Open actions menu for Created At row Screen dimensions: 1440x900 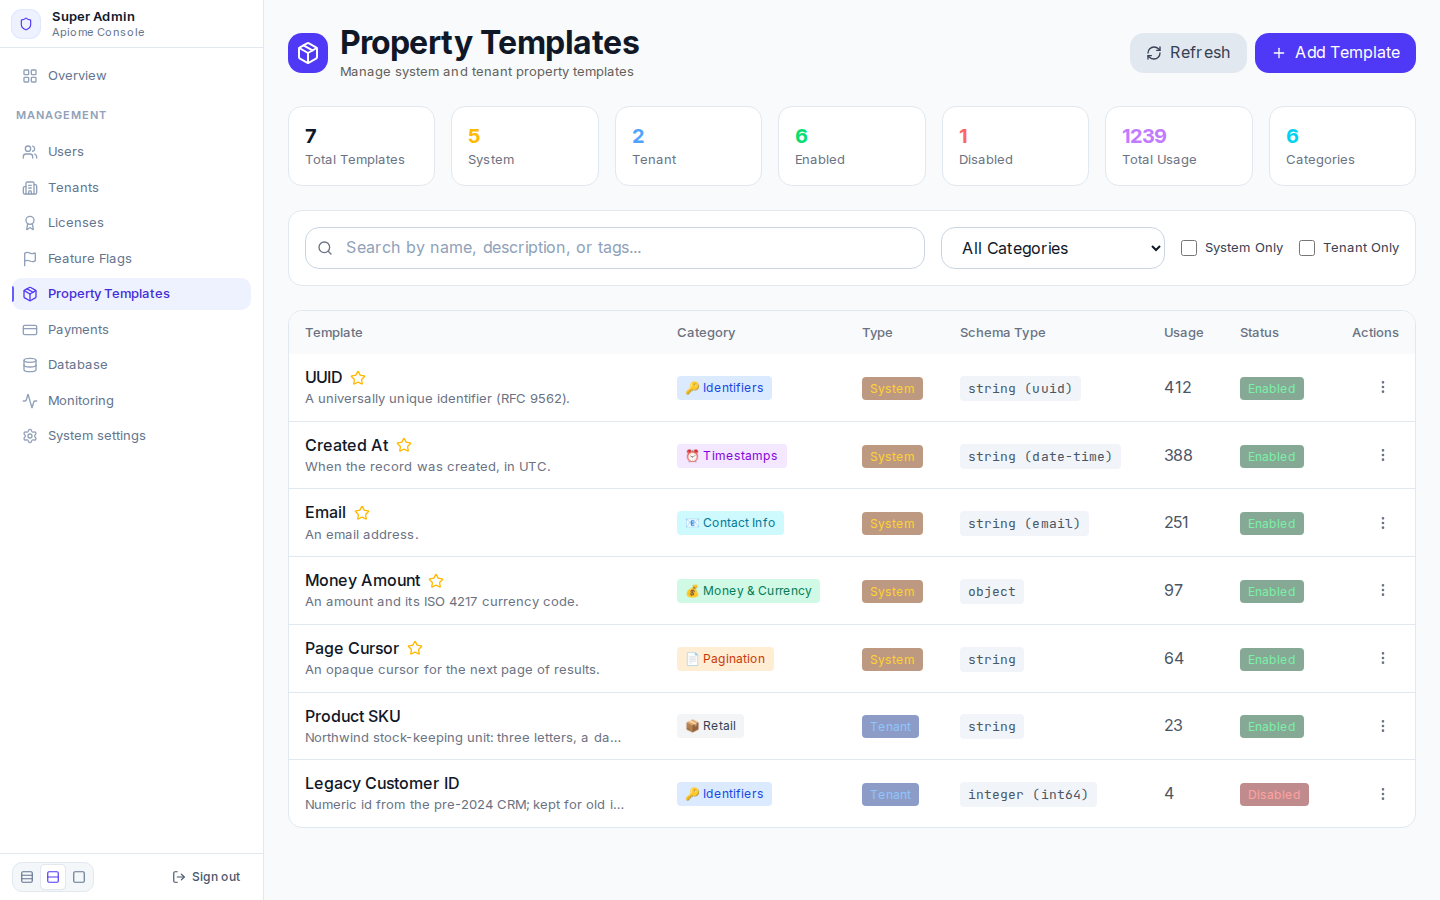point(1383,455)
